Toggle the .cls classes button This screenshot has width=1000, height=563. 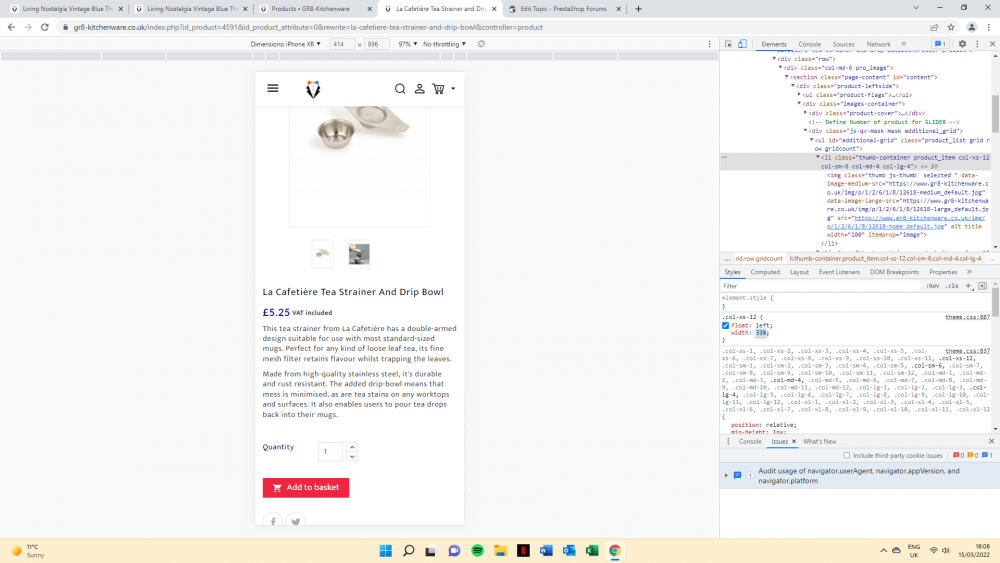[952, 286]
